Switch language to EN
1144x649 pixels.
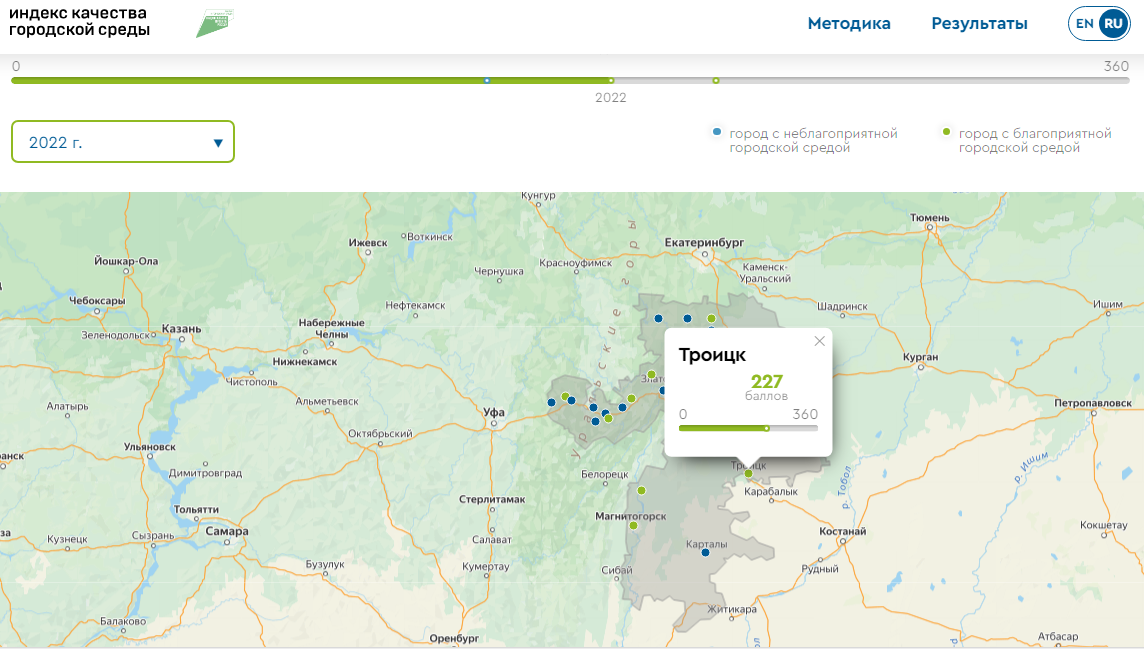pyautogui.click(x=1085, y=24)
